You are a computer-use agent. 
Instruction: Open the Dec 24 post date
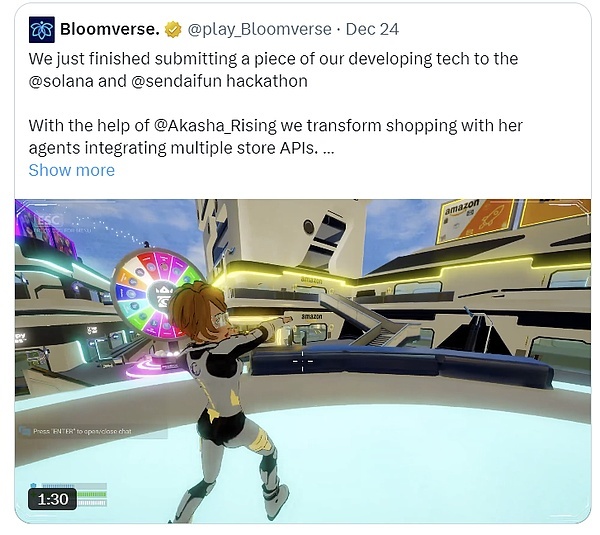click(x=372, y=29)
